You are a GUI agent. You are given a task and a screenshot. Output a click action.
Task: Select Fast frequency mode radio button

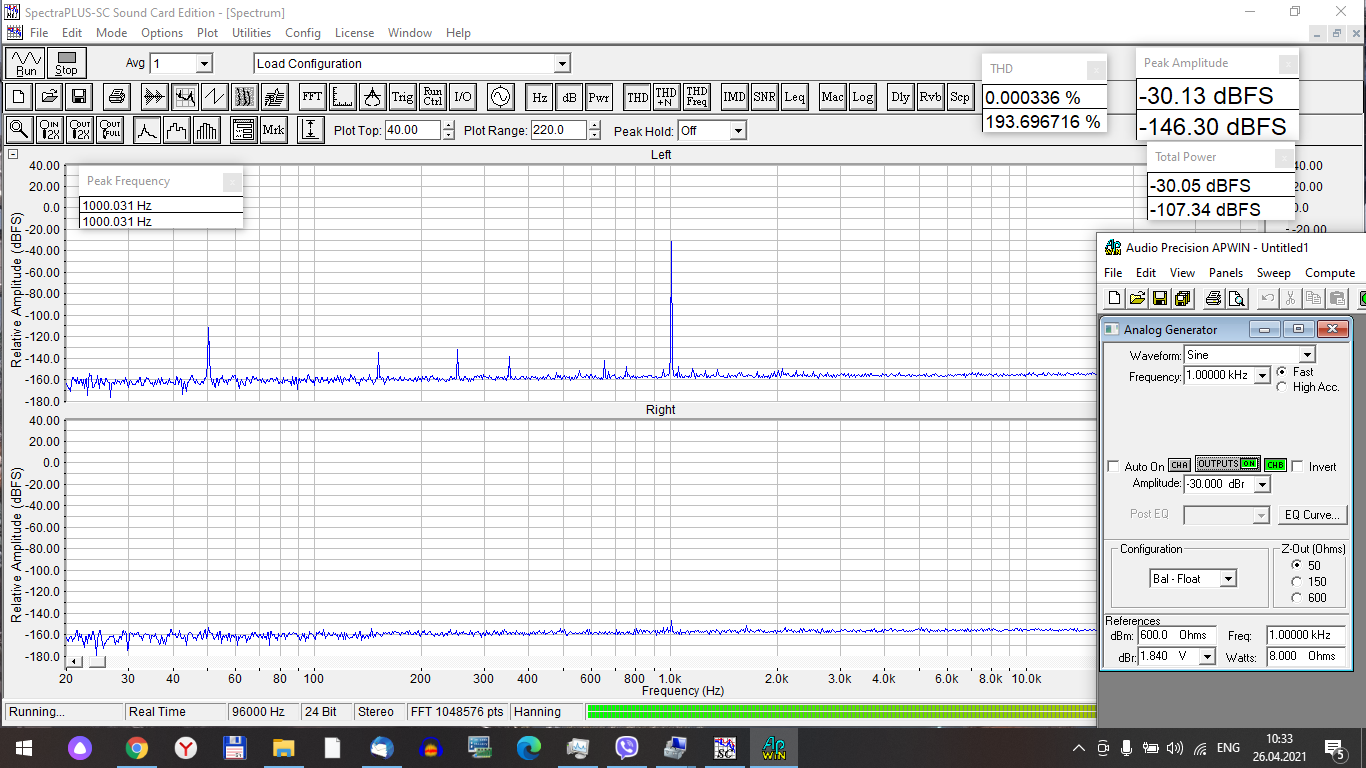(1283, 372)
